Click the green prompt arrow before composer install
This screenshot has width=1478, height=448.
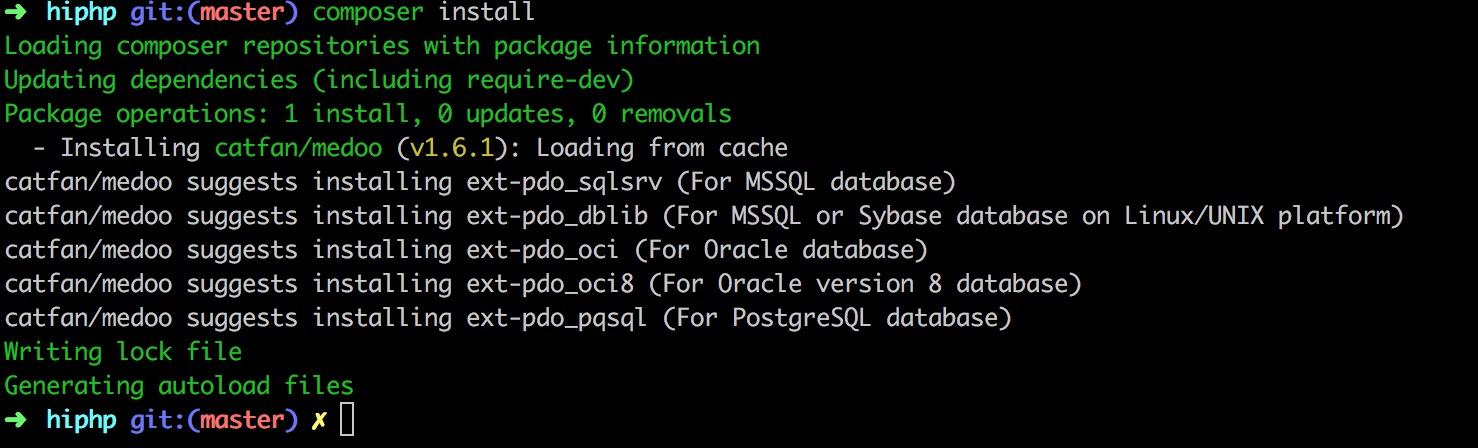pyautogui.click(x=18, y=13)
